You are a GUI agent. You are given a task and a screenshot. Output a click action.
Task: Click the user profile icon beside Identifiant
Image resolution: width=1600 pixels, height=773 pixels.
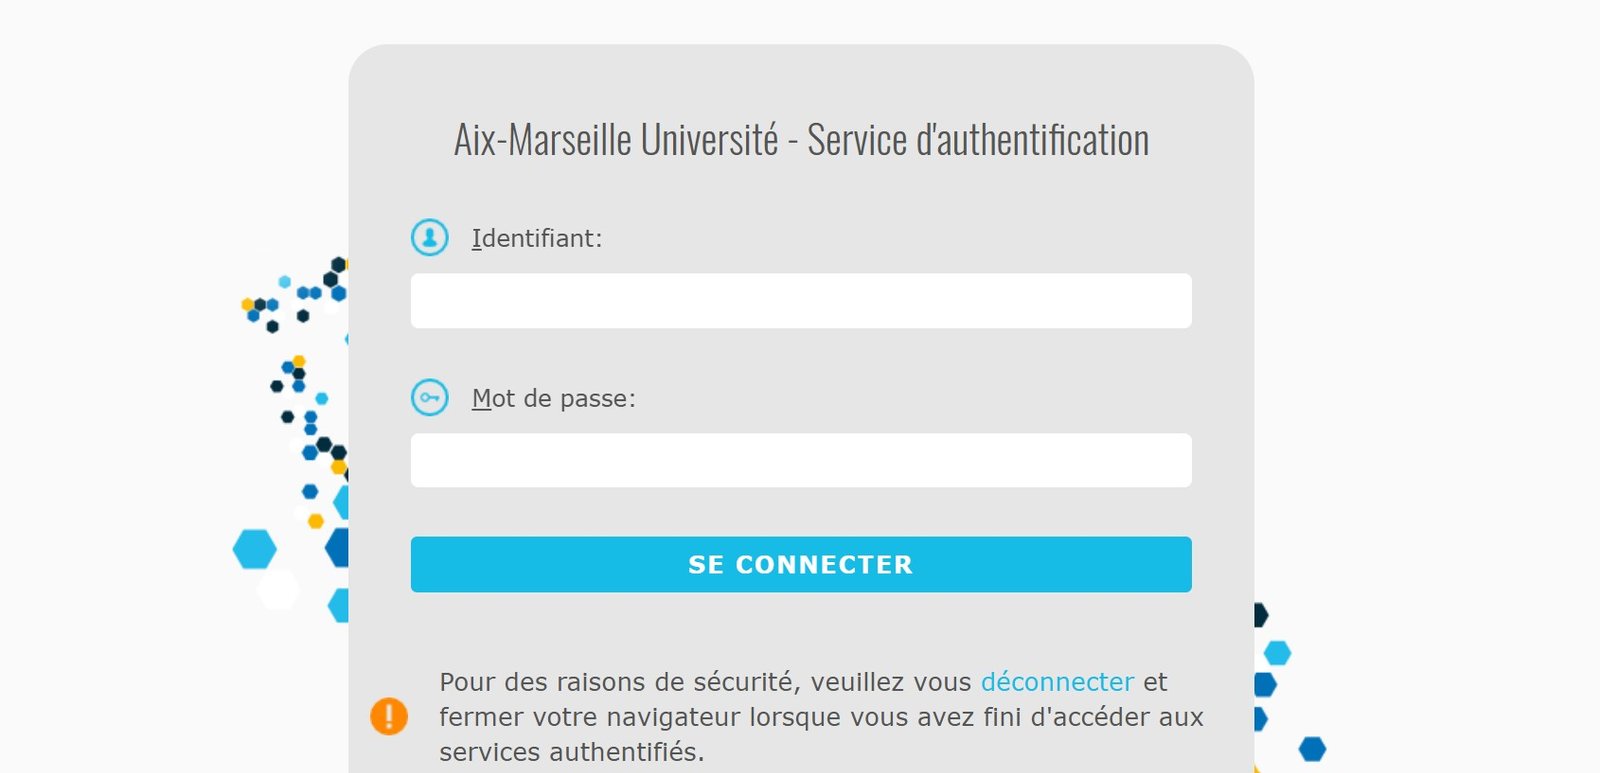click(430, 238)
